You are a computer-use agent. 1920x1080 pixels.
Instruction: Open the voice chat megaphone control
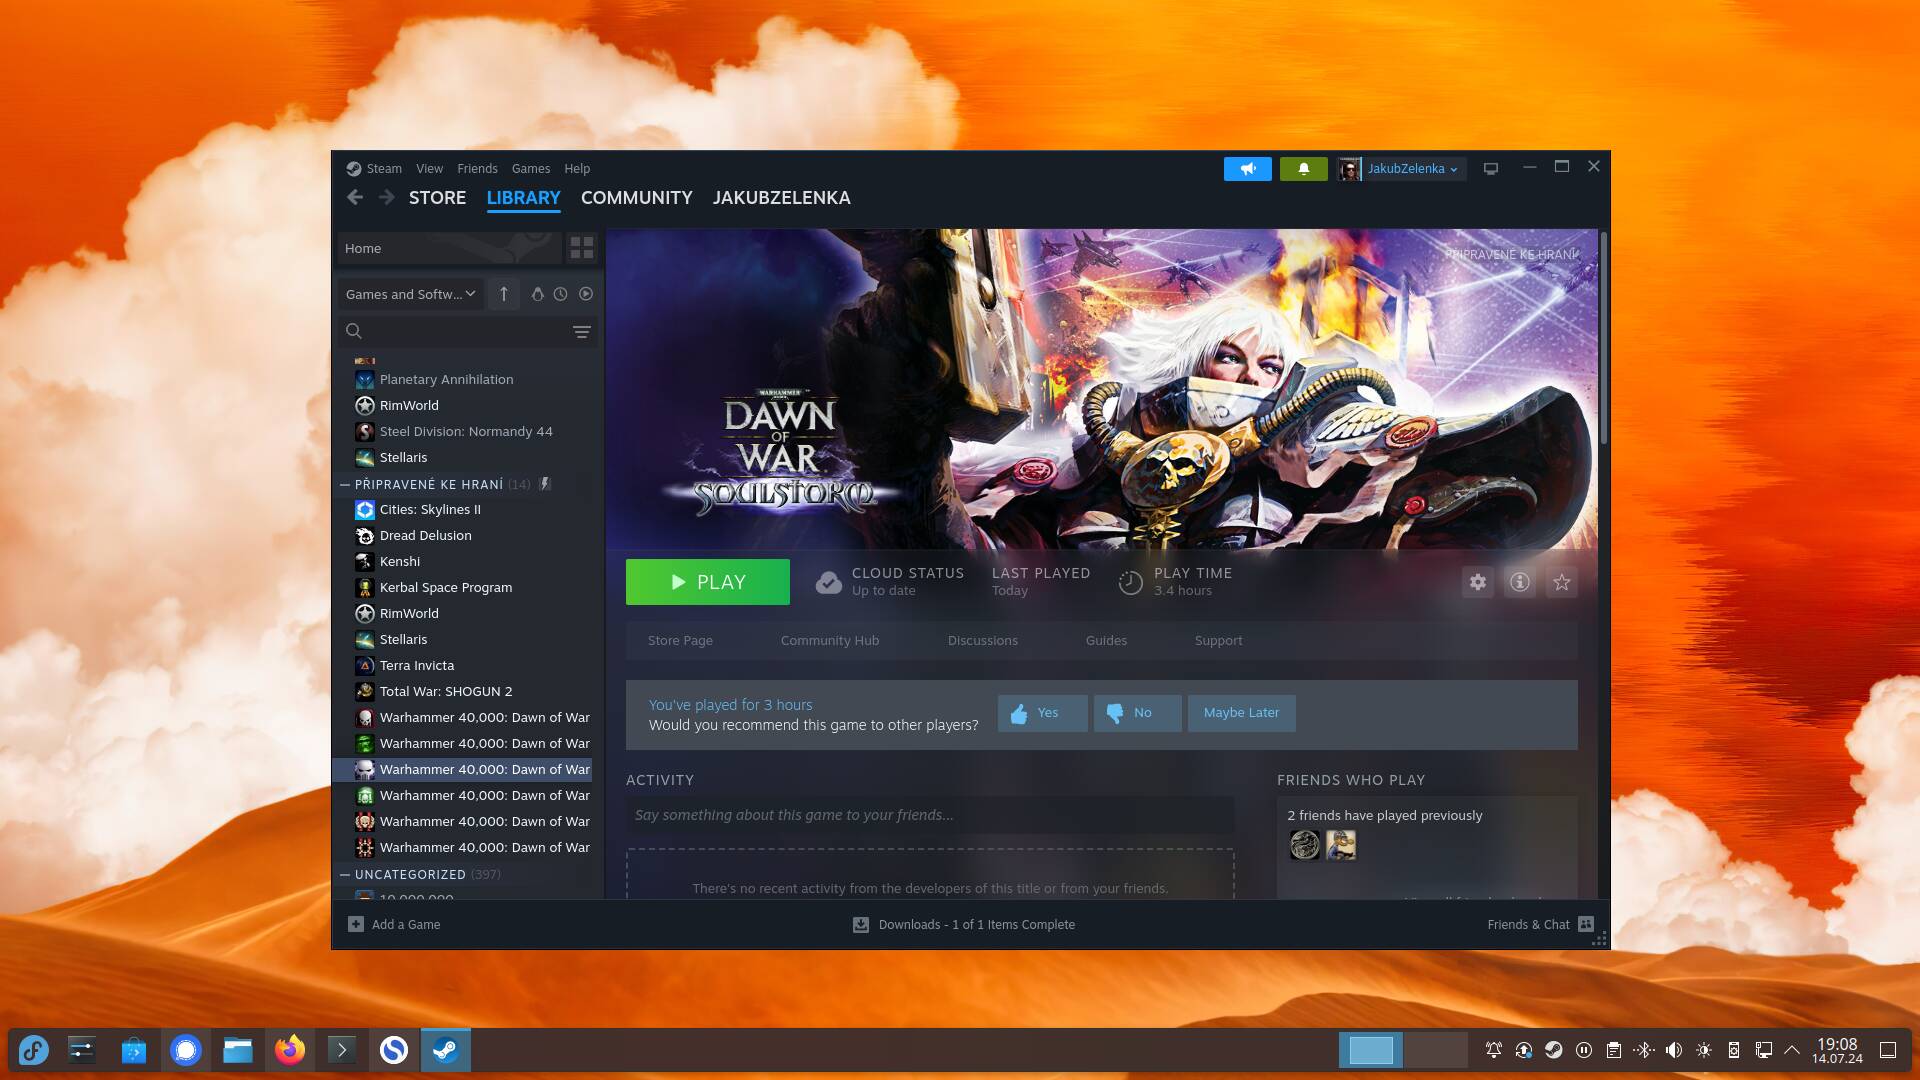pyautogui.click(x=1247, y=168)
